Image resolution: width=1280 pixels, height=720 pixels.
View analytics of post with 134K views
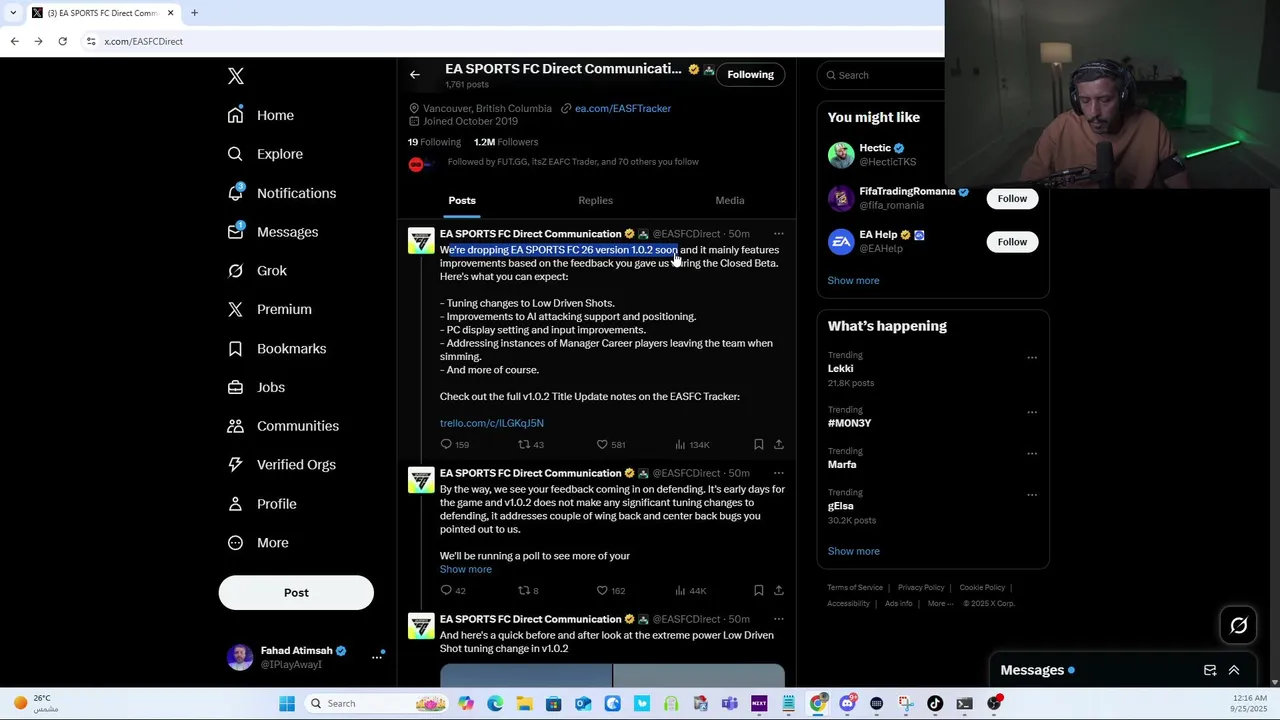point(692,444)
